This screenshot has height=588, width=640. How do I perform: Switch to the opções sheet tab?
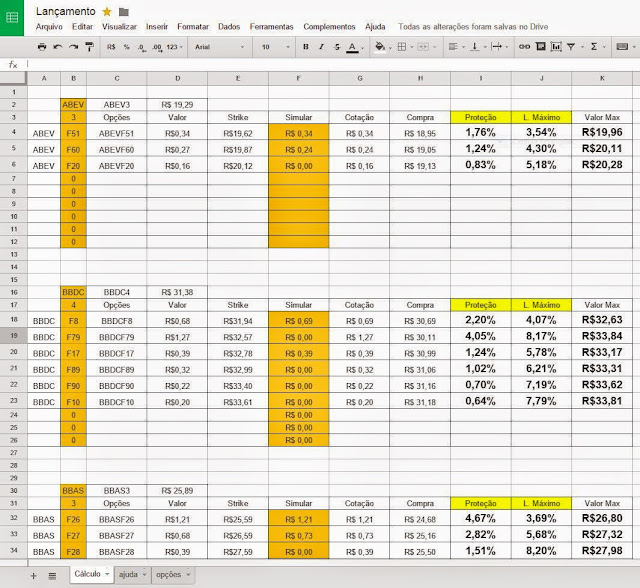[x=168, y=575]
